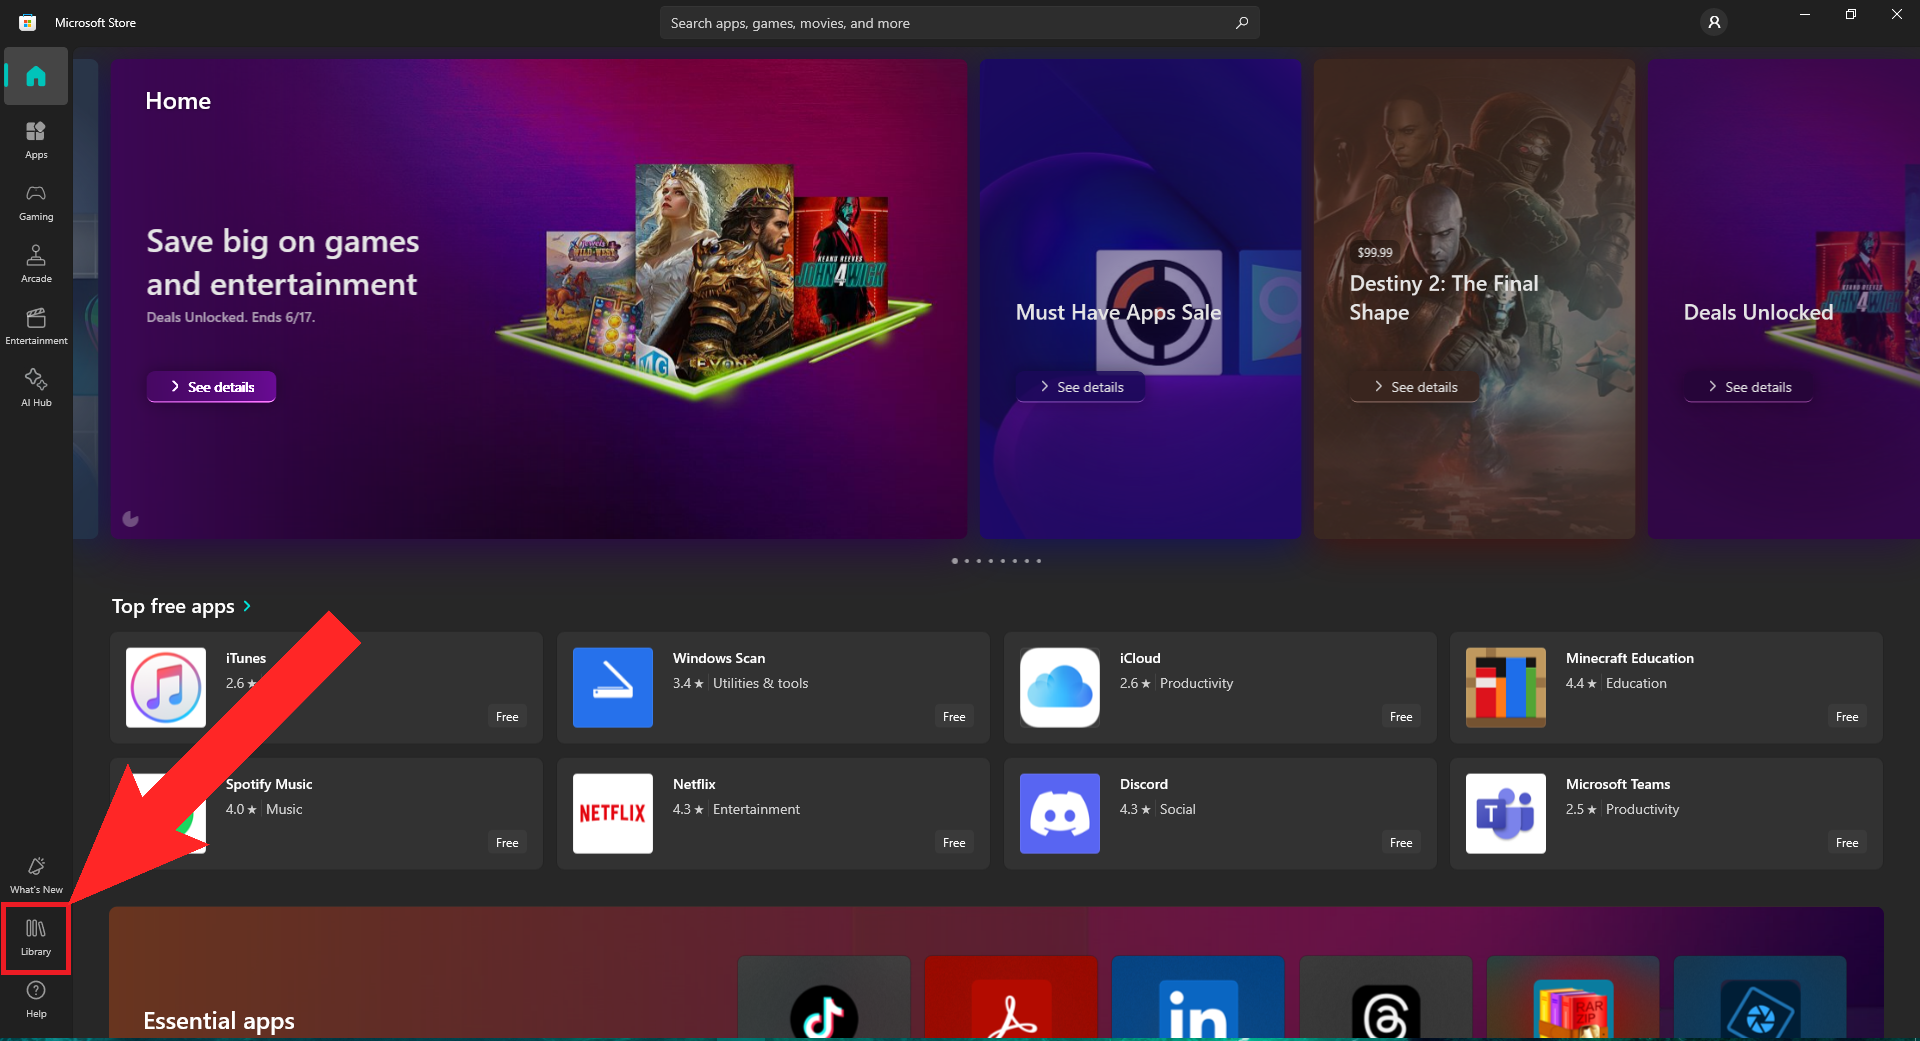Open the Minecraft Education app icon
This screenshot has width=1920, height=1041.
(x=1506, y=687)
